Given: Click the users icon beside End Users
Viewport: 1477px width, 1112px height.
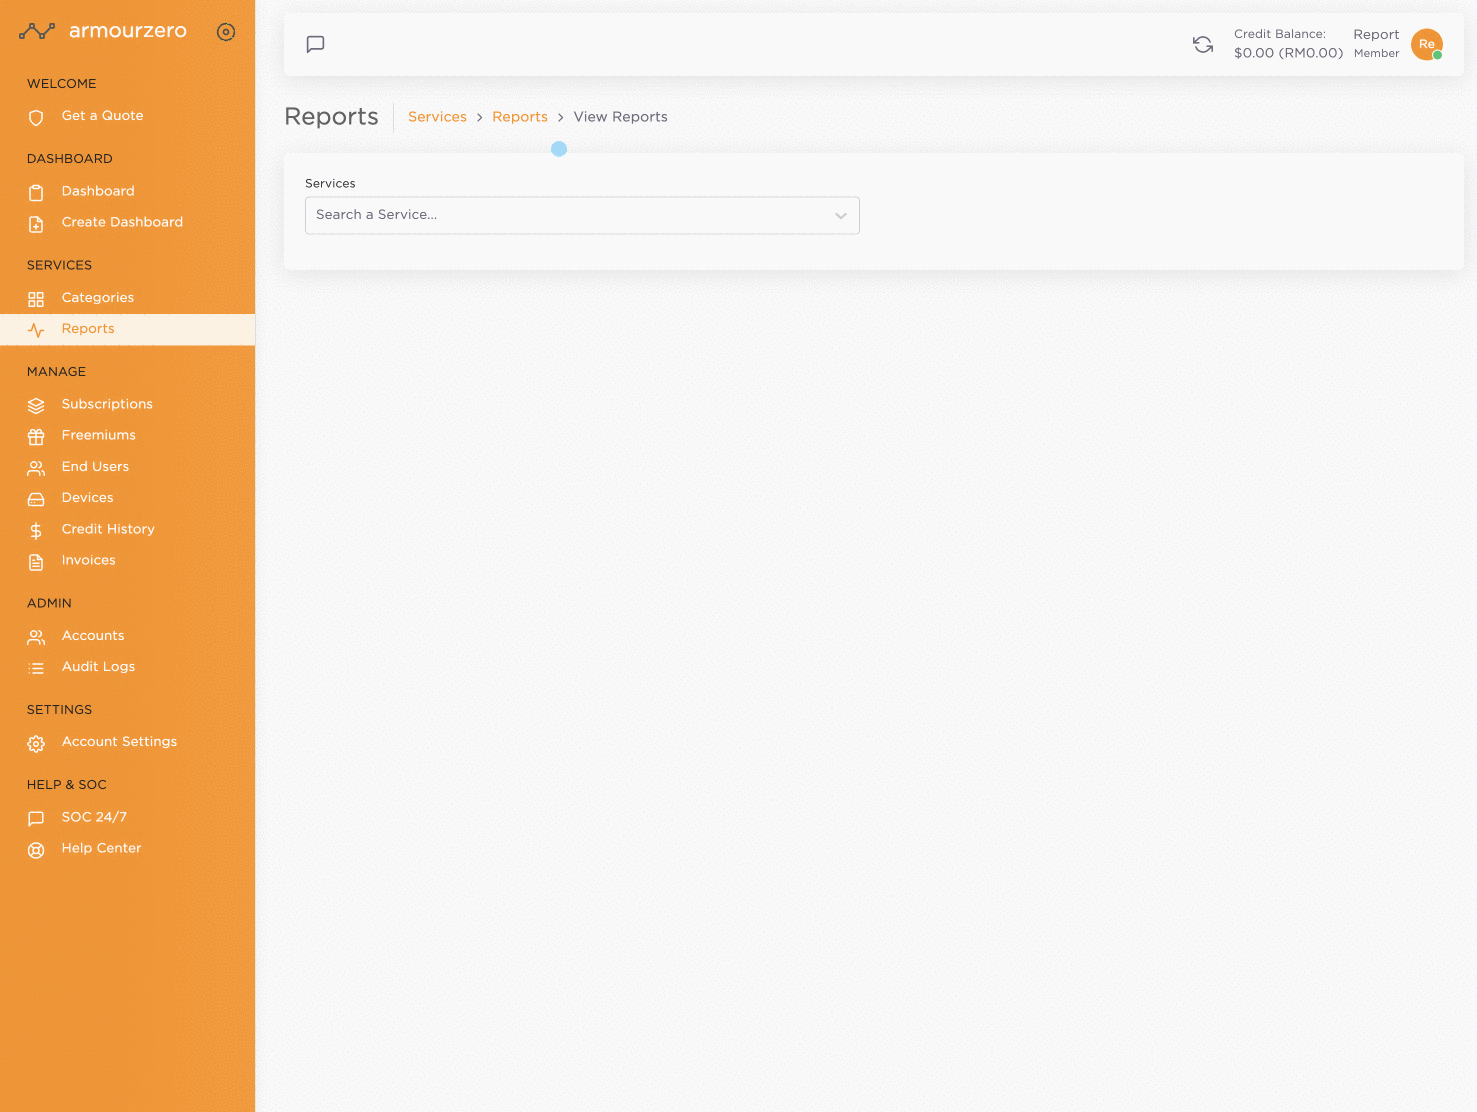Looking at the screenshot, I should coord(36,468).
